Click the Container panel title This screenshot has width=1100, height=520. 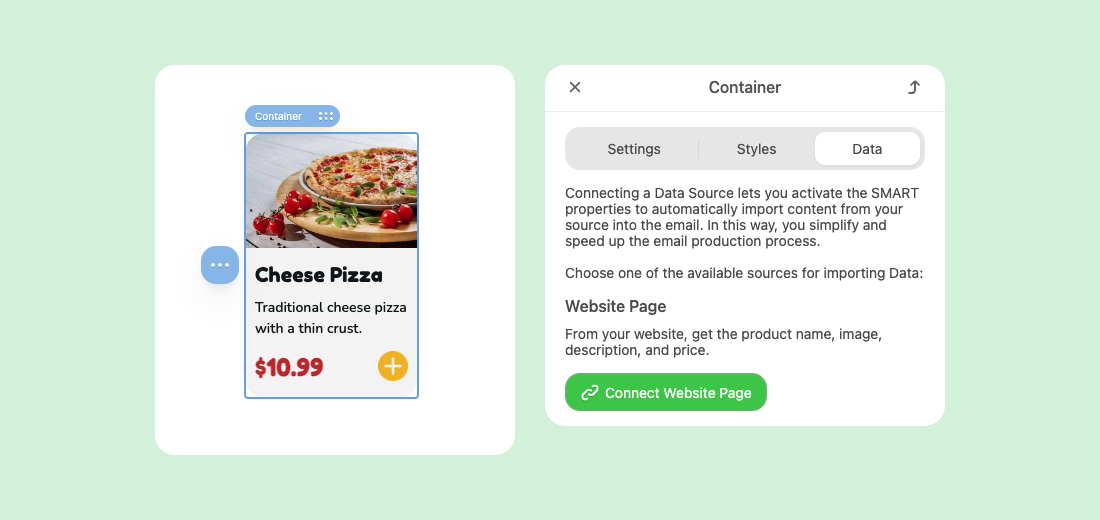(x=744, y=87)
